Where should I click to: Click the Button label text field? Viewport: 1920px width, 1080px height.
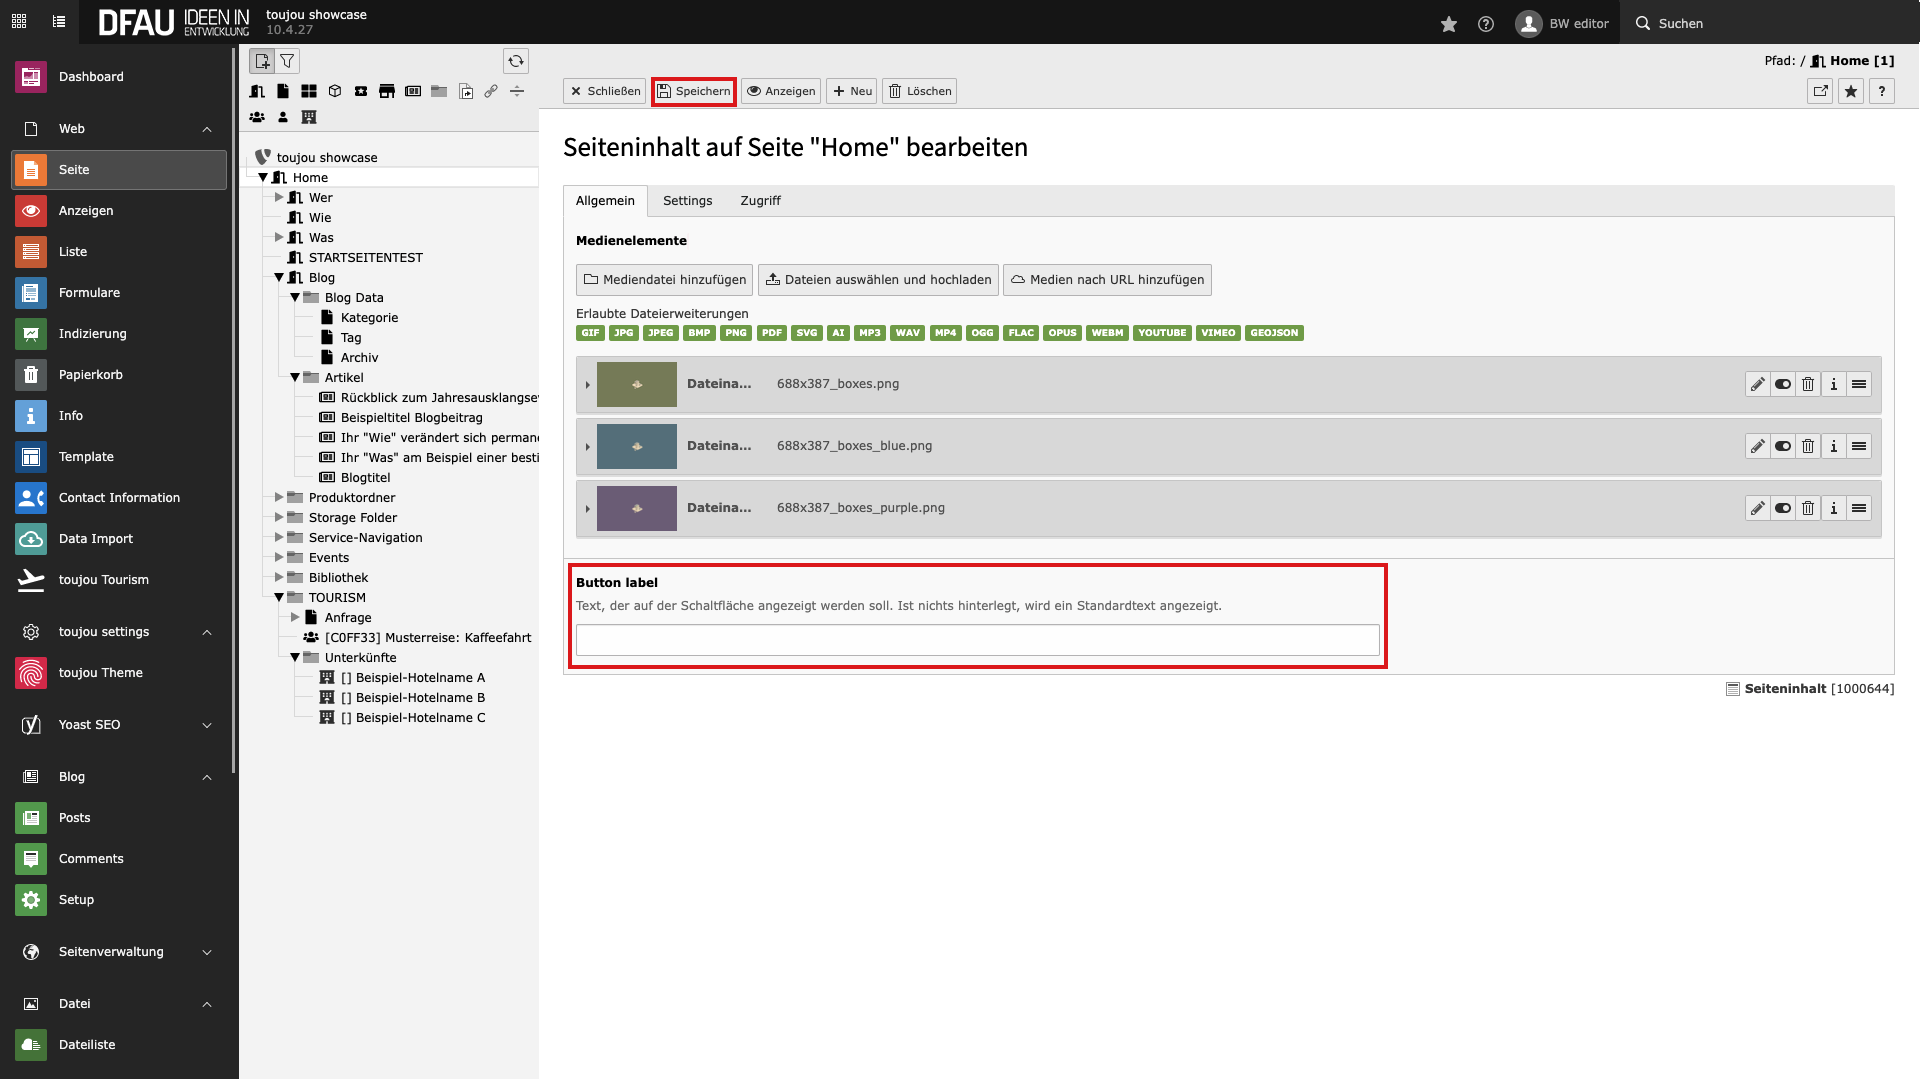tap(977, 640)
